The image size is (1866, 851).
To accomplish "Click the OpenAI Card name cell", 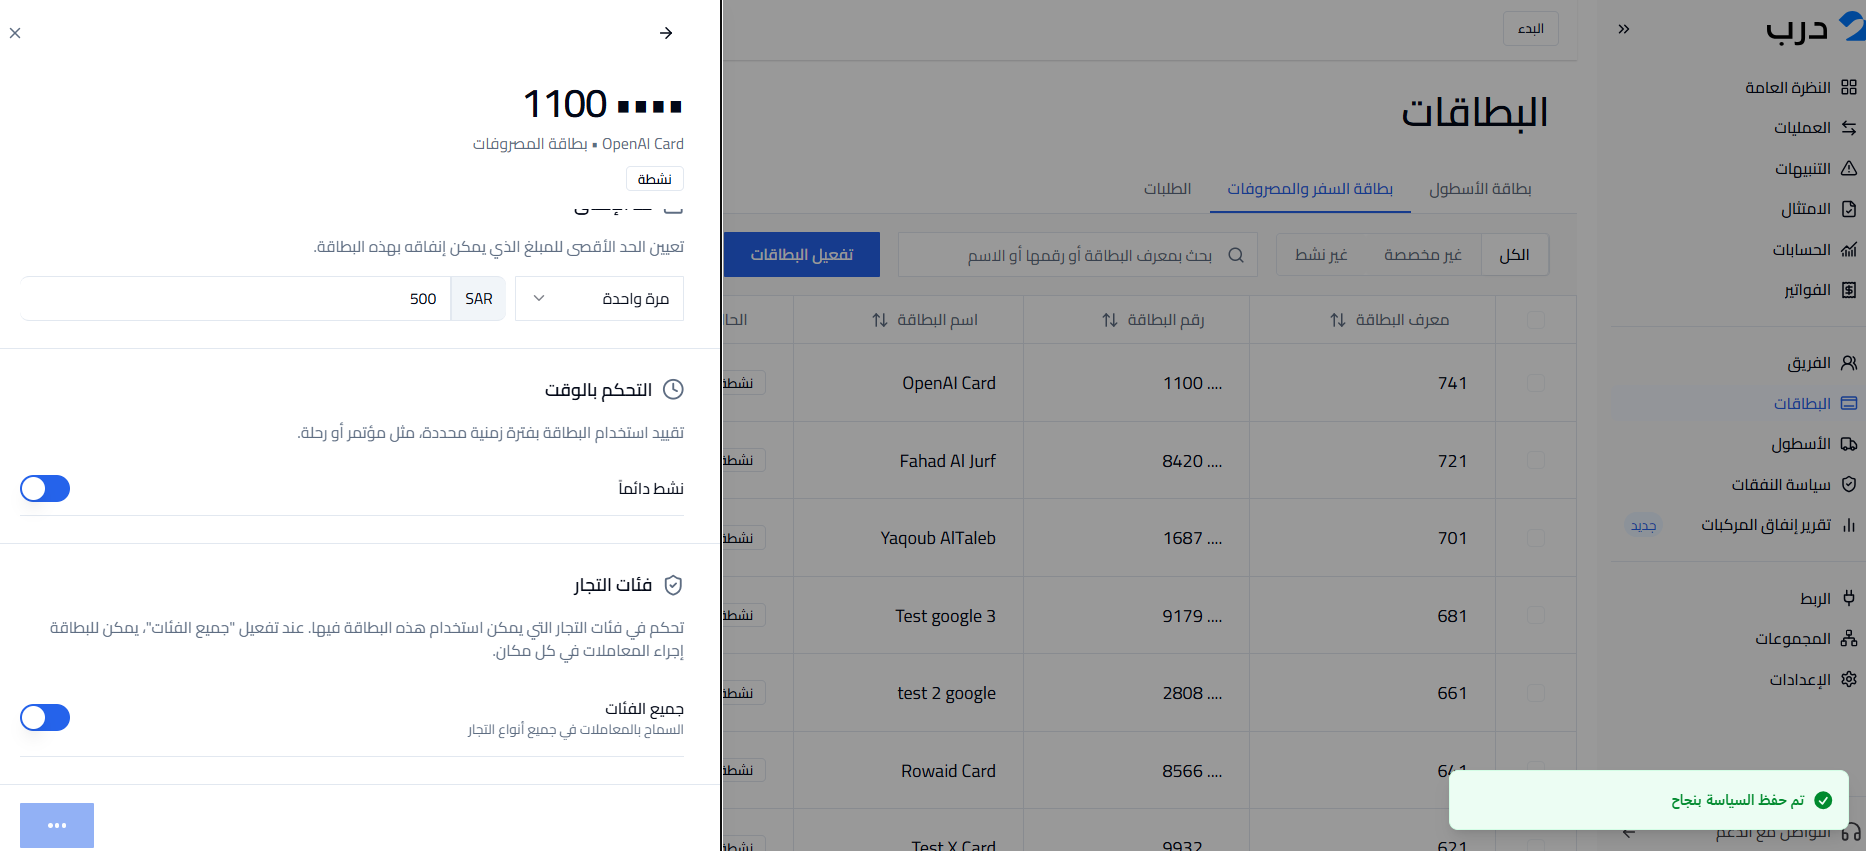I will [x=949, y=383].
